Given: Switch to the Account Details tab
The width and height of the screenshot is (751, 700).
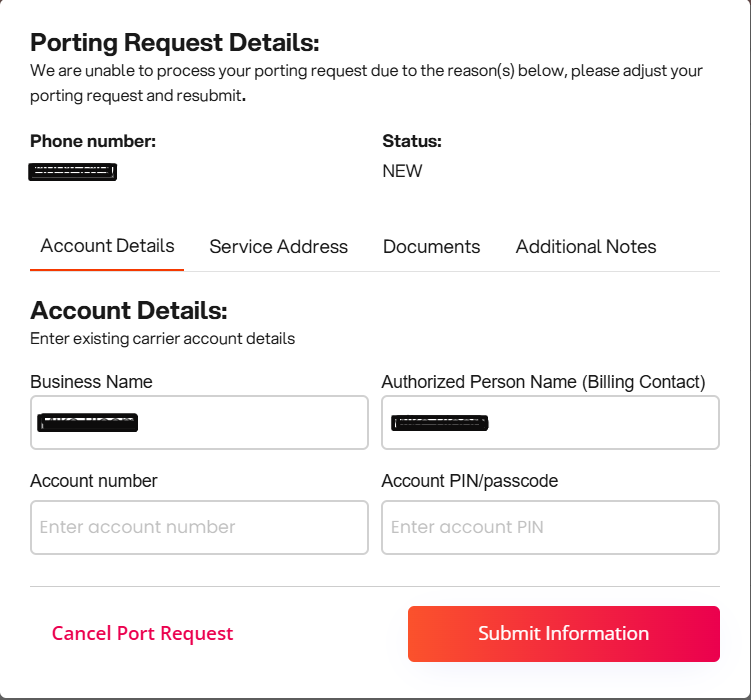Looking at the screenshot, I should coord(107,246).
